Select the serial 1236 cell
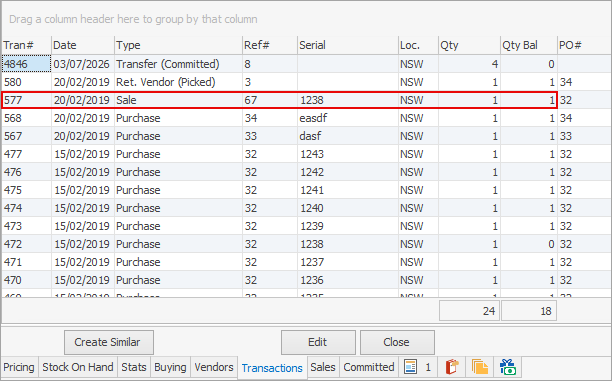Viewport: 612px width, 381px height. click(x=348, y=280)
